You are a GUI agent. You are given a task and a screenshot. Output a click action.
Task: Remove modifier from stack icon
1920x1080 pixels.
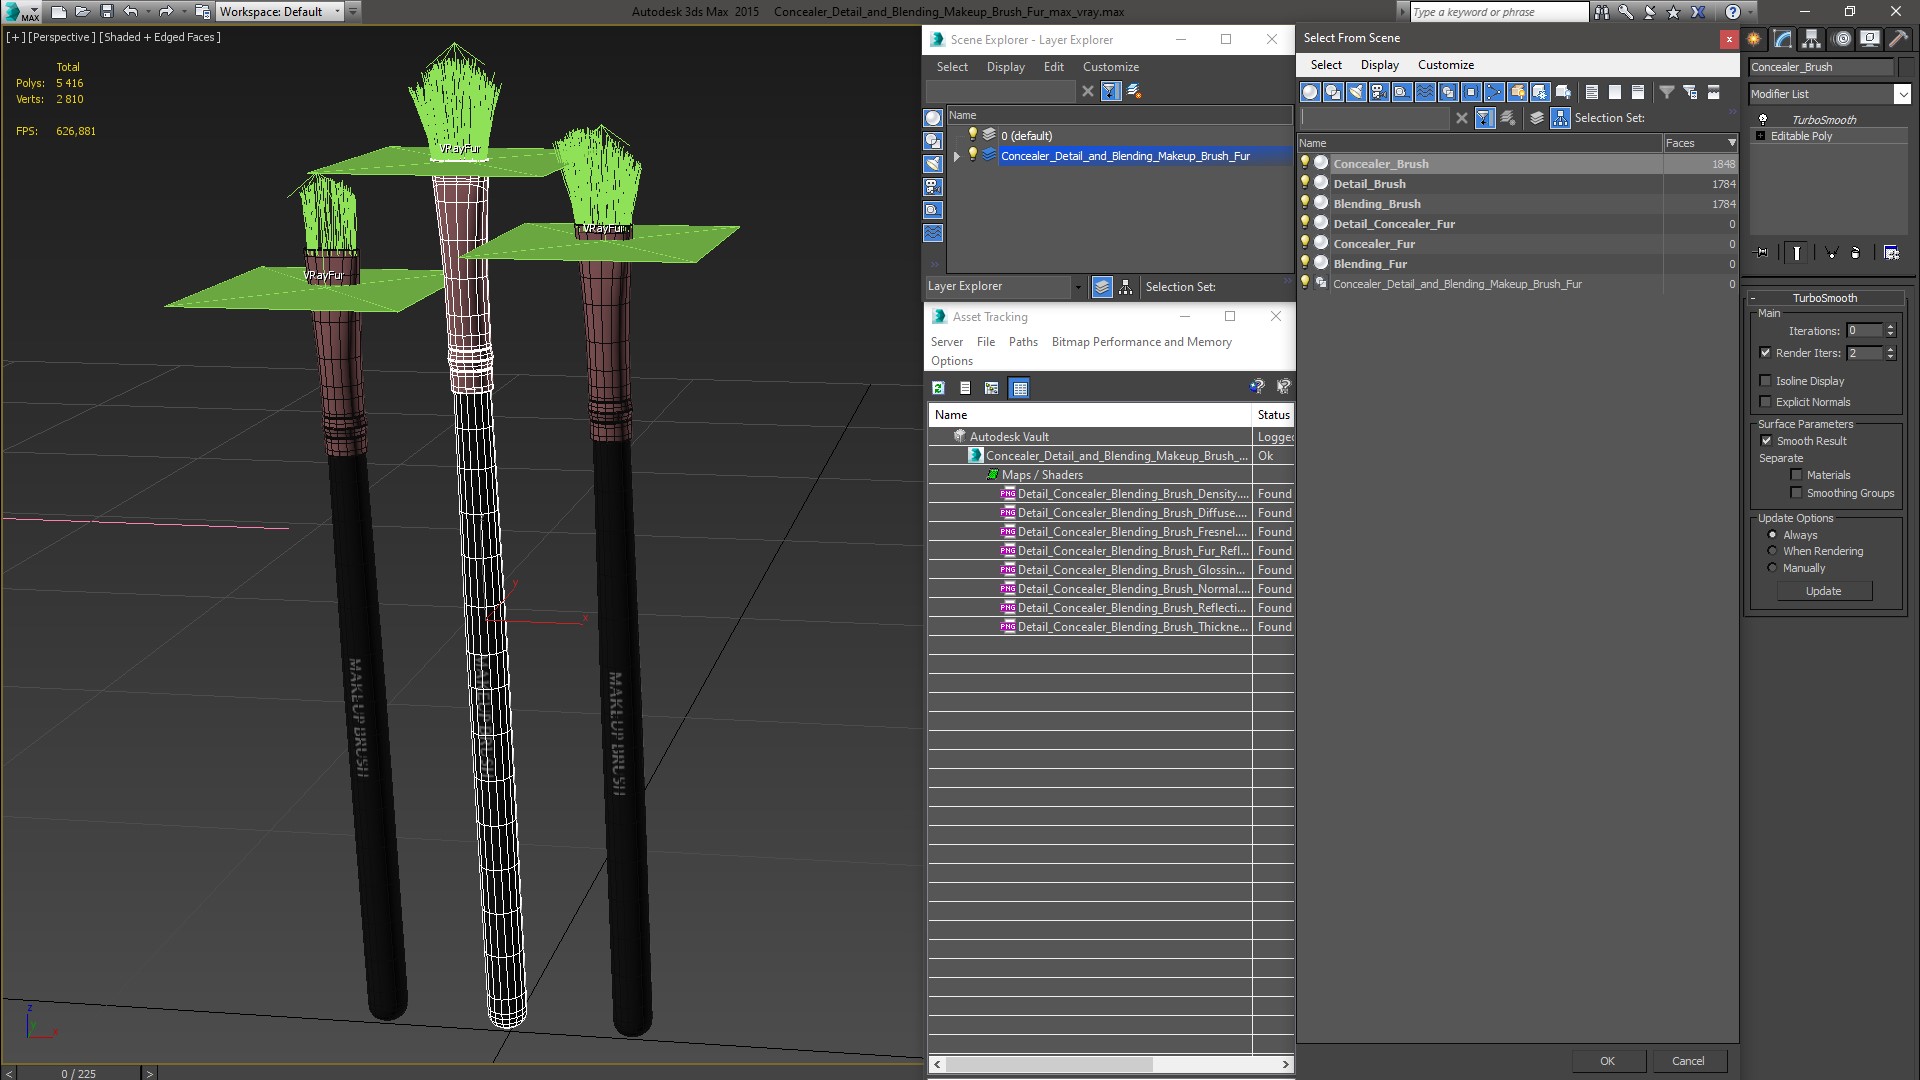click(1856, 253)
